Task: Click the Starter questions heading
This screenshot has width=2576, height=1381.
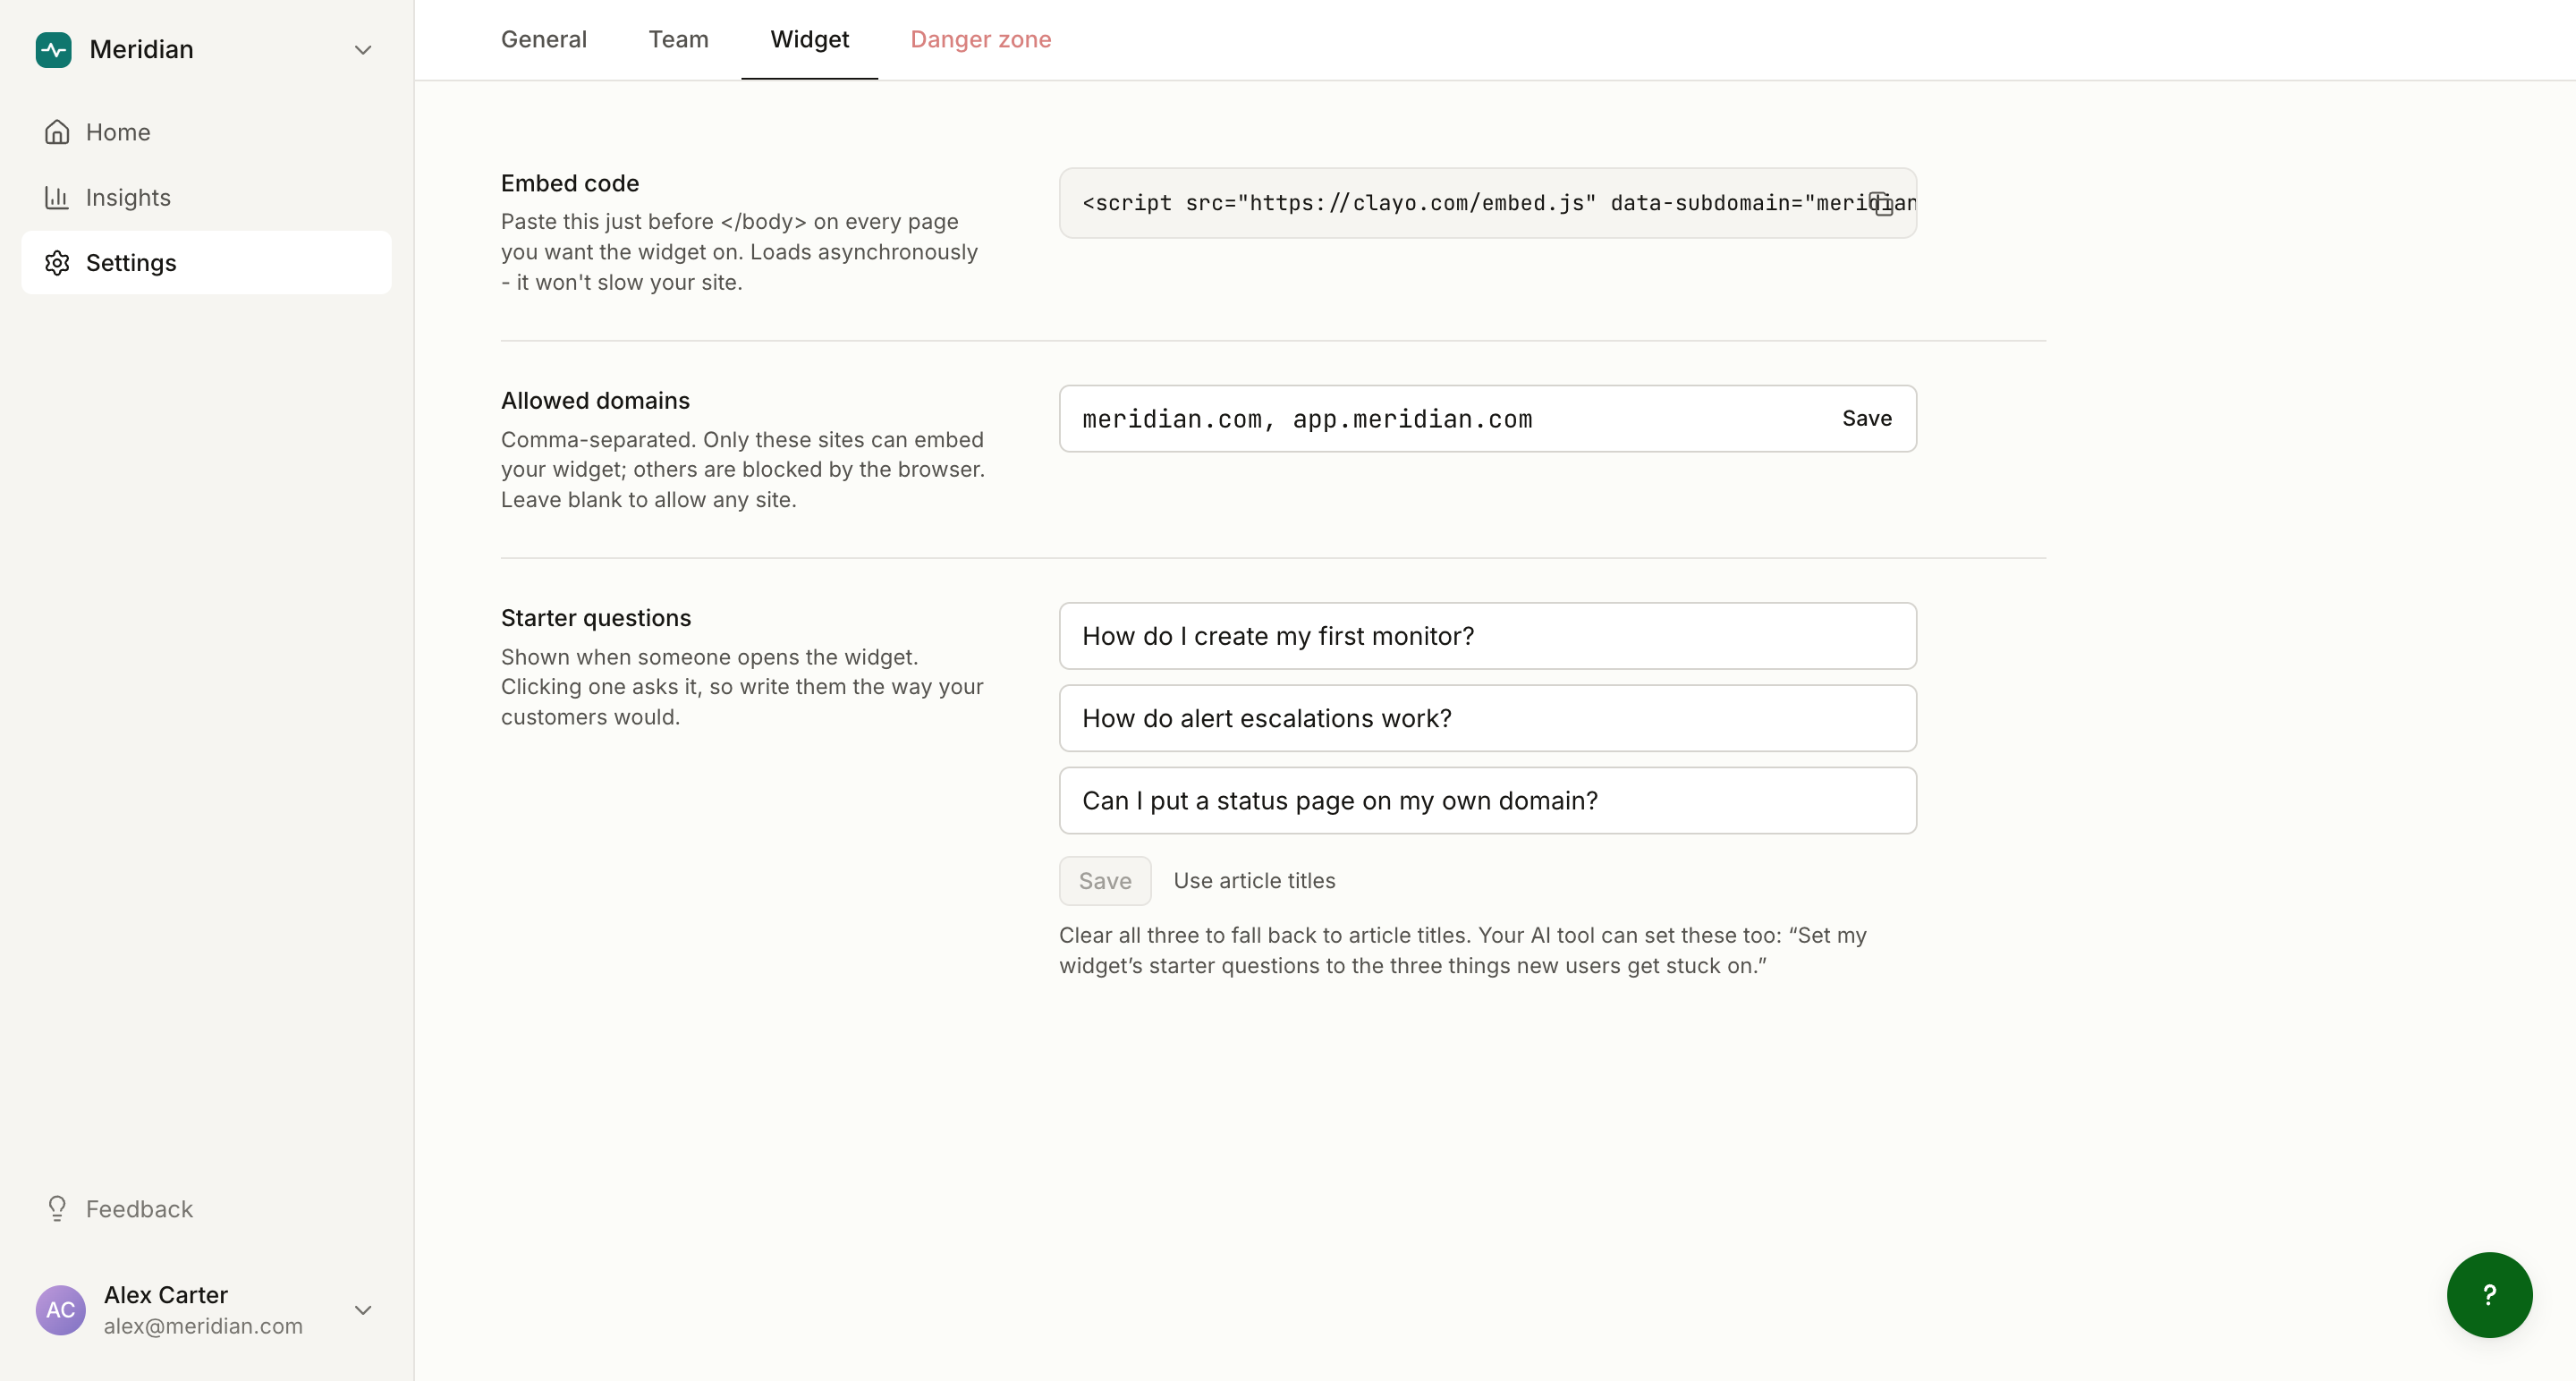Action: click(596, 618)
